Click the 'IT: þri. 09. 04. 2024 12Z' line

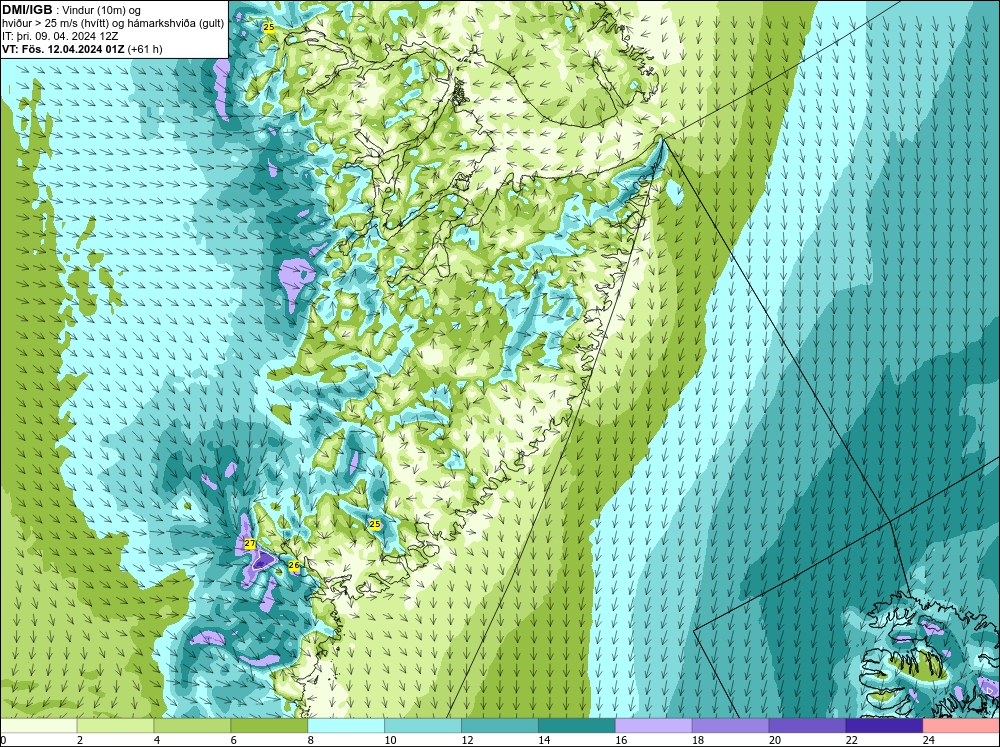coord(62,36)
